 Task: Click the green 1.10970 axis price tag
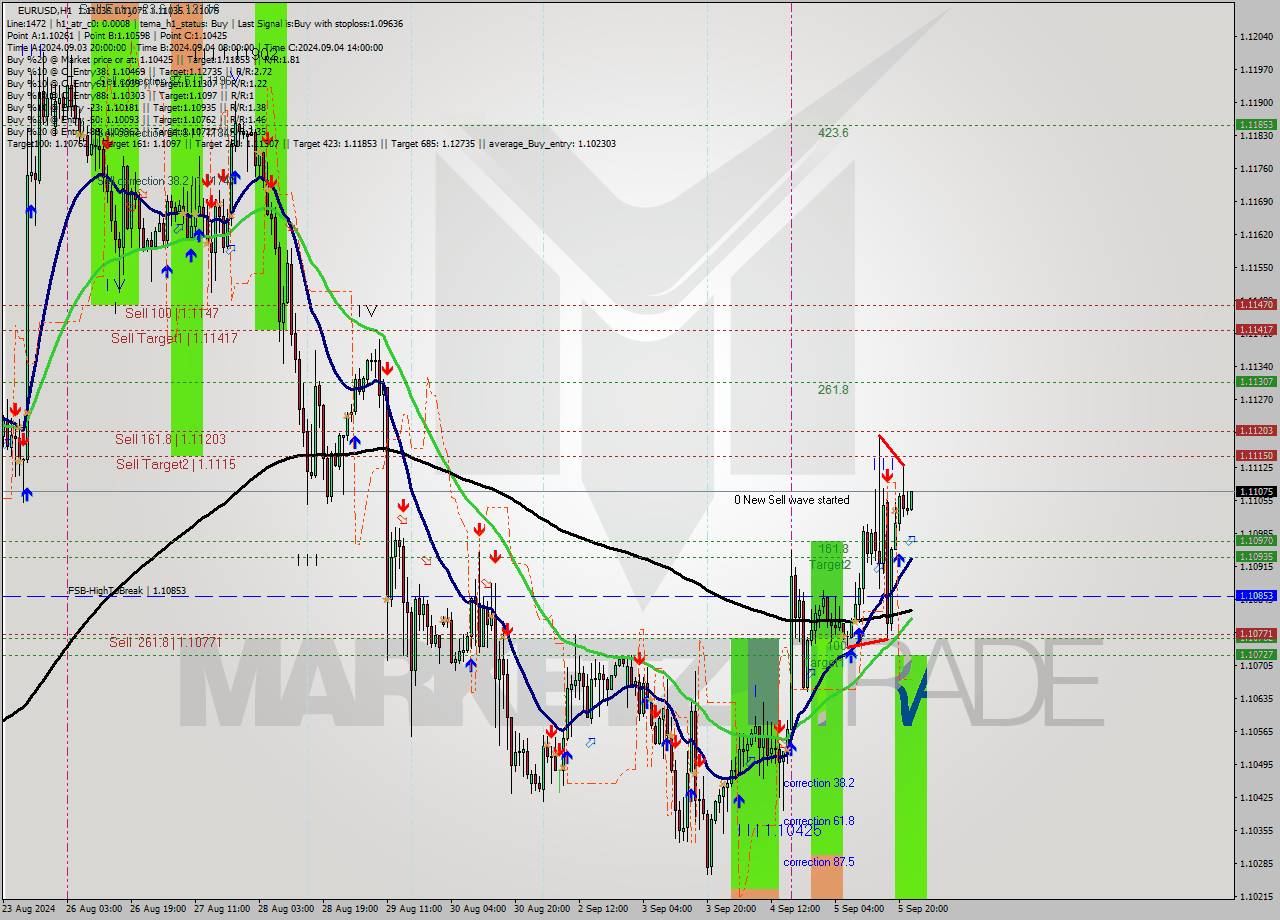tap(1256, 541)
